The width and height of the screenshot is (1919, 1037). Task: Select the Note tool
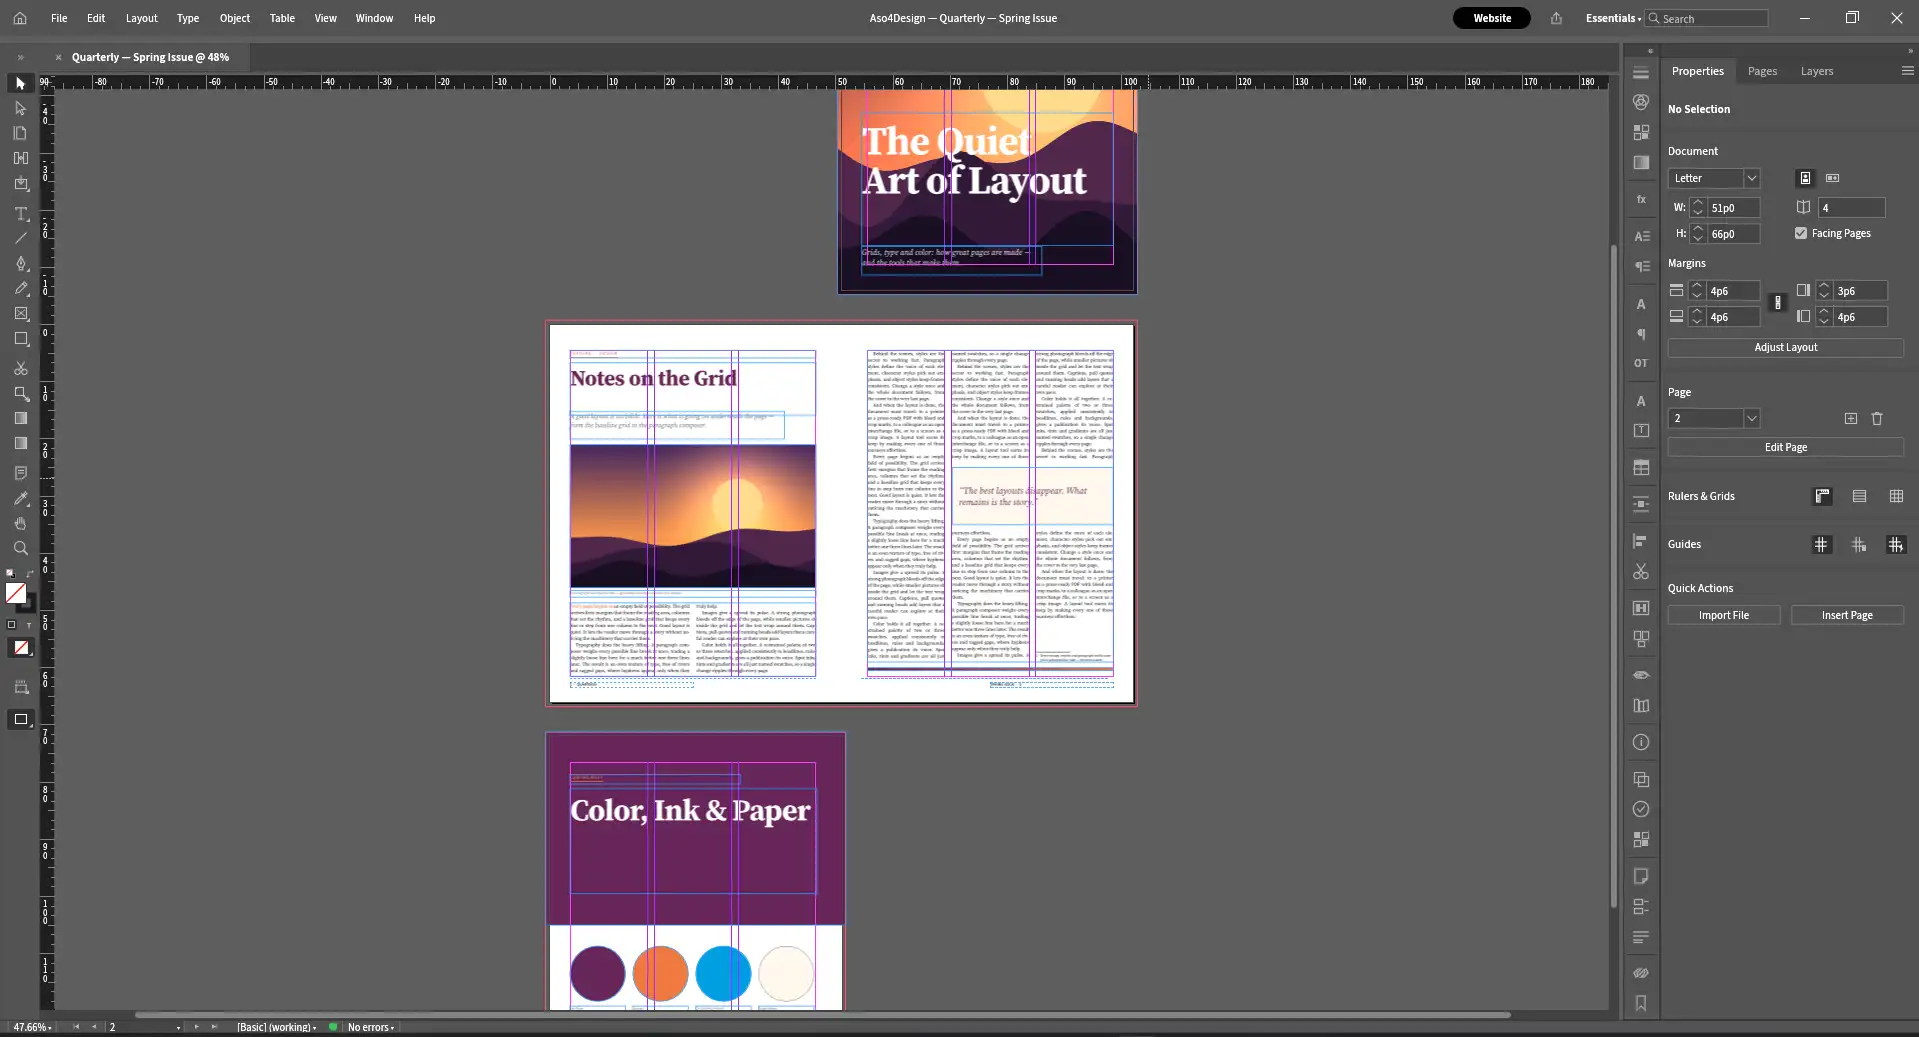click(x=20, y=473)
